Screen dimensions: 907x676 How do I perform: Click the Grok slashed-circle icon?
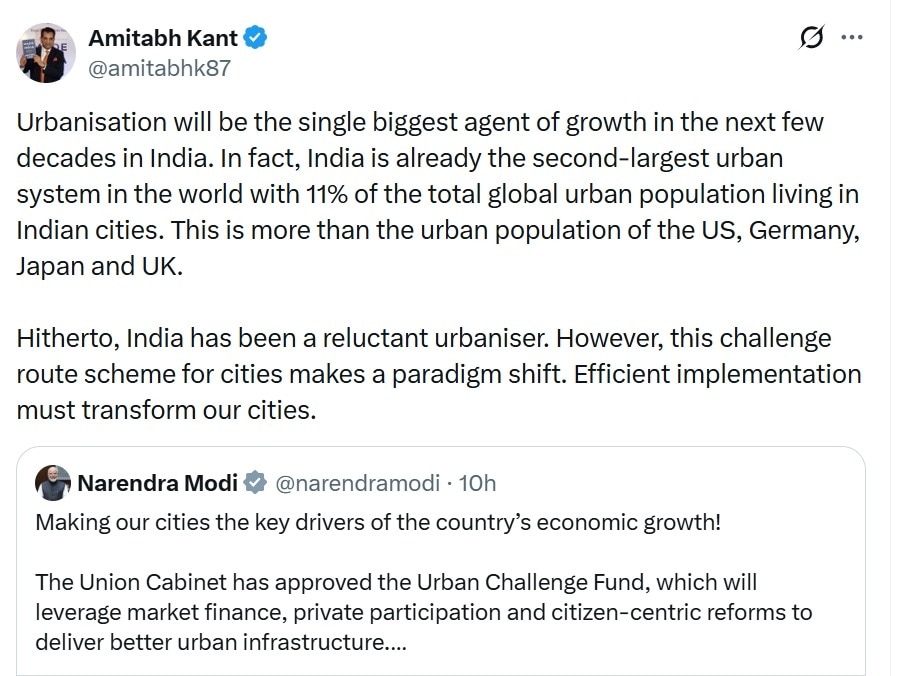click(812, 38)
